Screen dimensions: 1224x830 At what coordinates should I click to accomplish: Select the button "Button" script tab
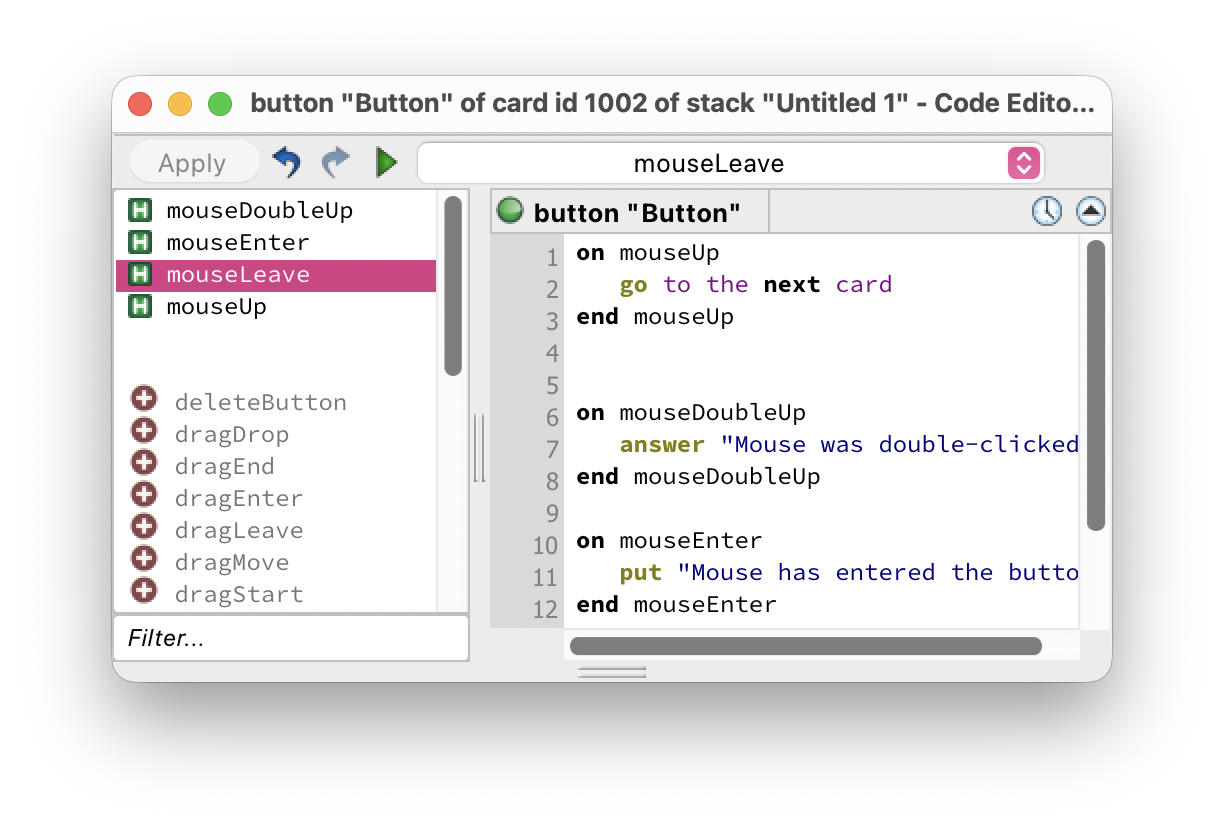click(630, 212)
